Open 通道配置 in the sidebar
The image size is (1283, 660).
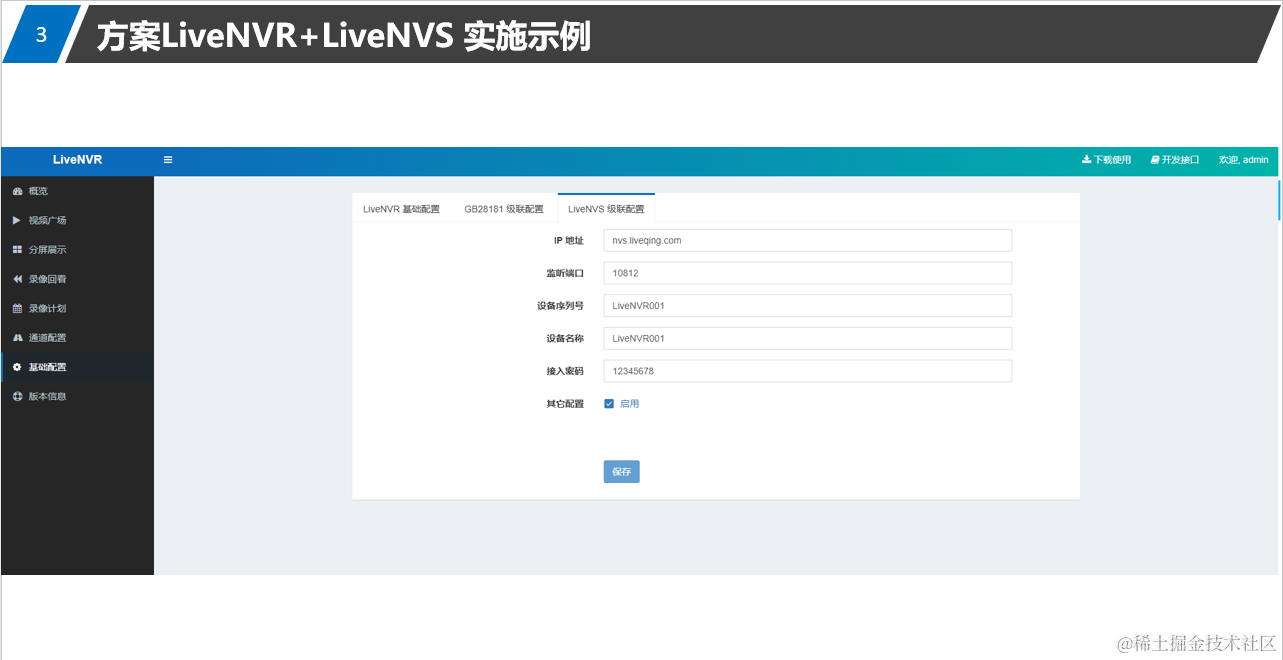point(77,338)
